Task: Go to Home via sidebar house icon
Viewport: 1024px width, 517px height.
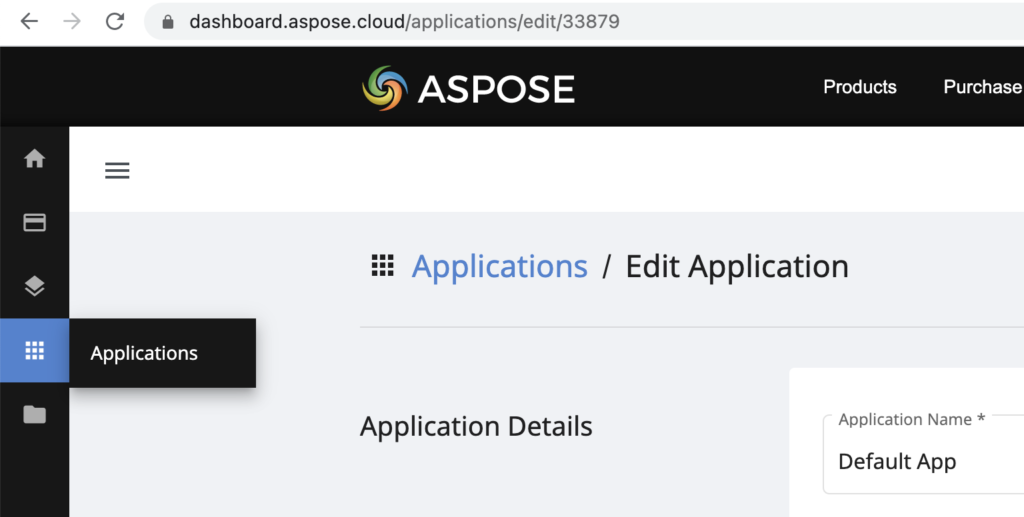Action: click(35, 158)
